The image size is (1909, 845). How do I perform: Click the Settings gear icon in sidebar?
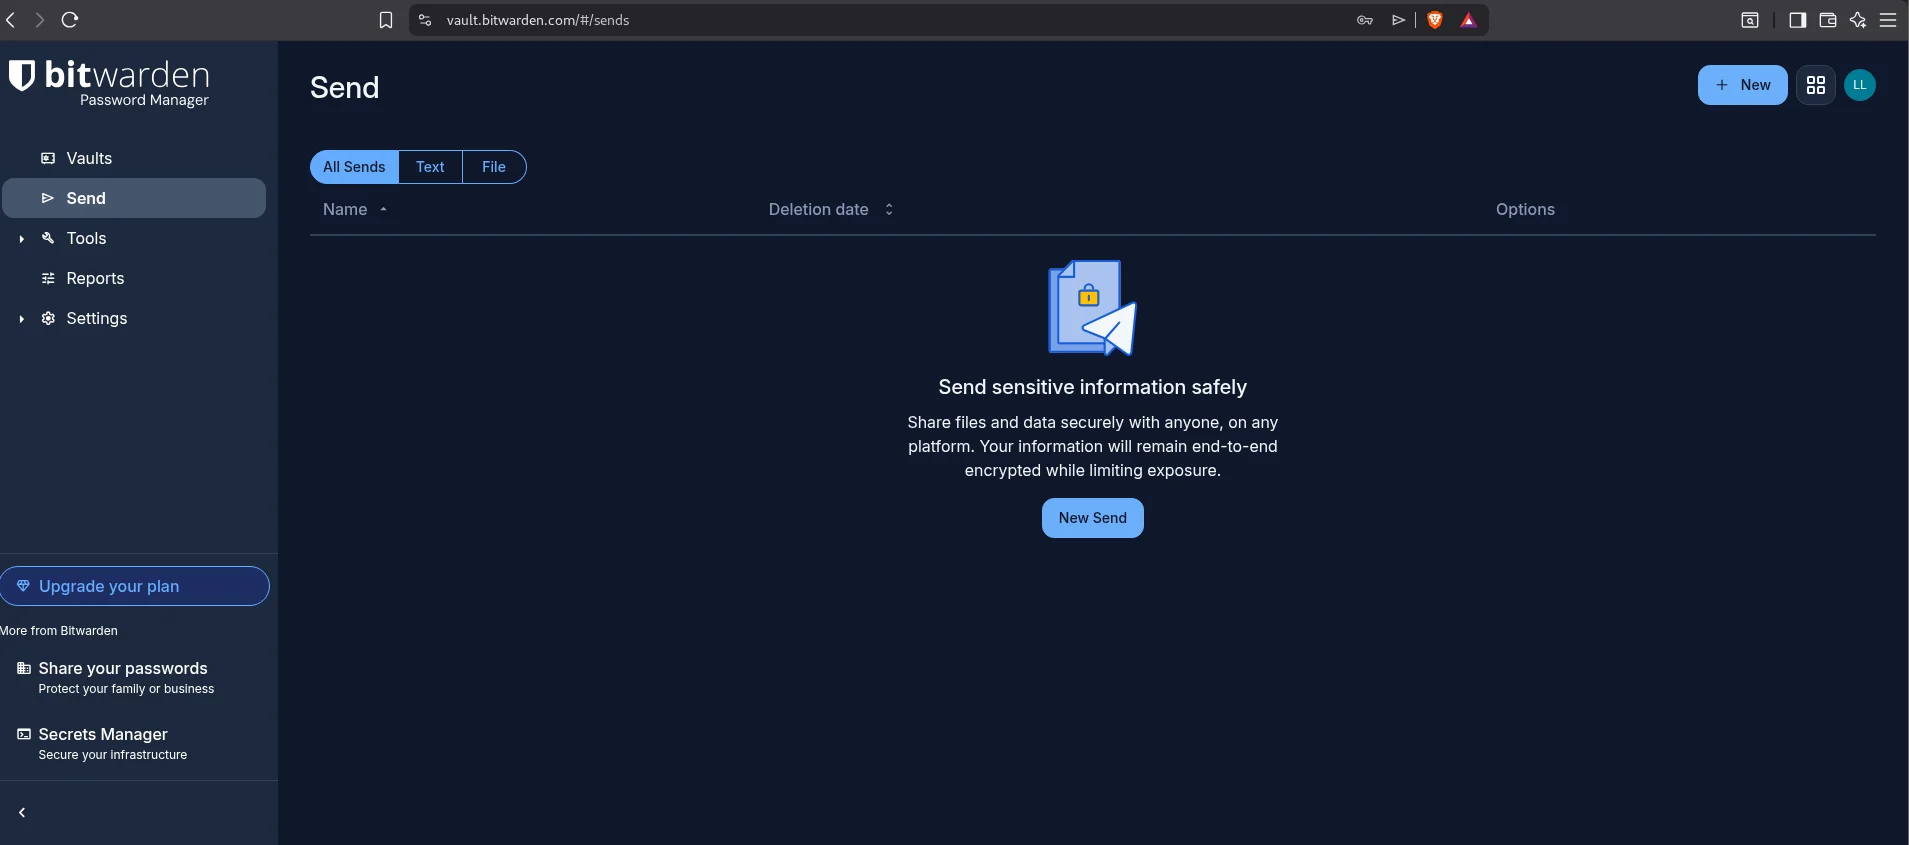pyautogui.click(x=48, y=318)
